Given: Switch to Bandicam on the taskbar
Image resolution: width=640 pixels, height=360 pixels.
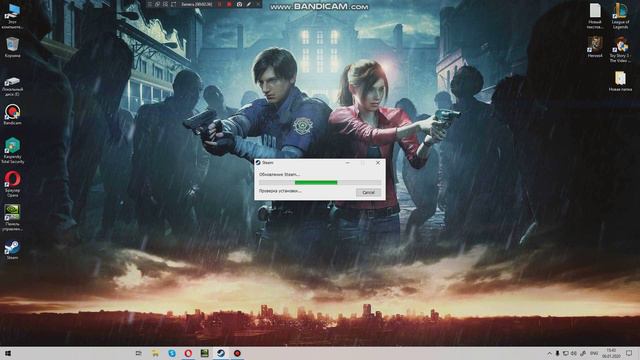Looking at the screenshot, I should tap(237, 353).
